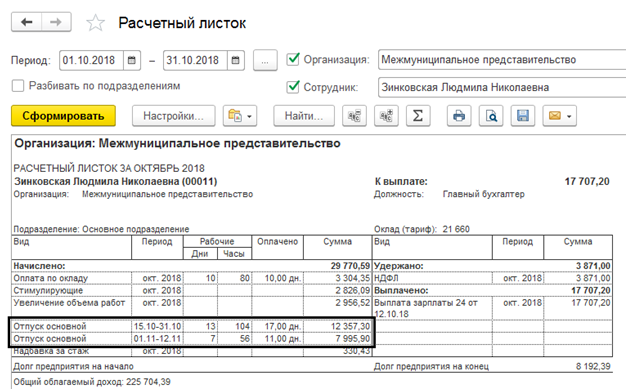Open period selection with the ellipsis button
628x391 pixels.
(x=265, y=60)
